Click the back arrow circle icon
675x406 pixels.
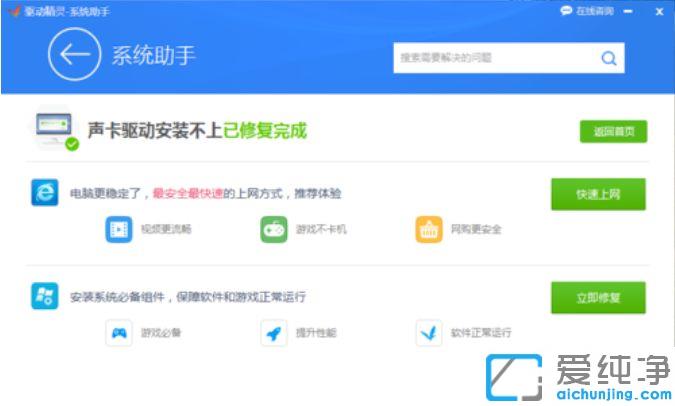coord(74,55)
